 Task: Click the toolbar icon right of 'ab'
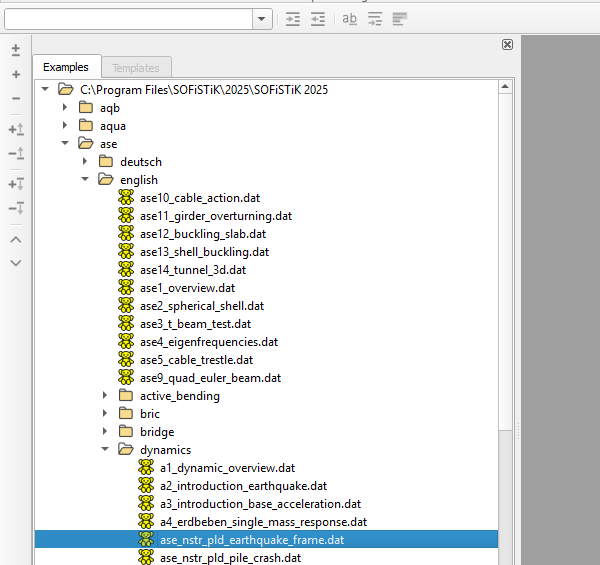pyautogui.click(x=375, y=19)
